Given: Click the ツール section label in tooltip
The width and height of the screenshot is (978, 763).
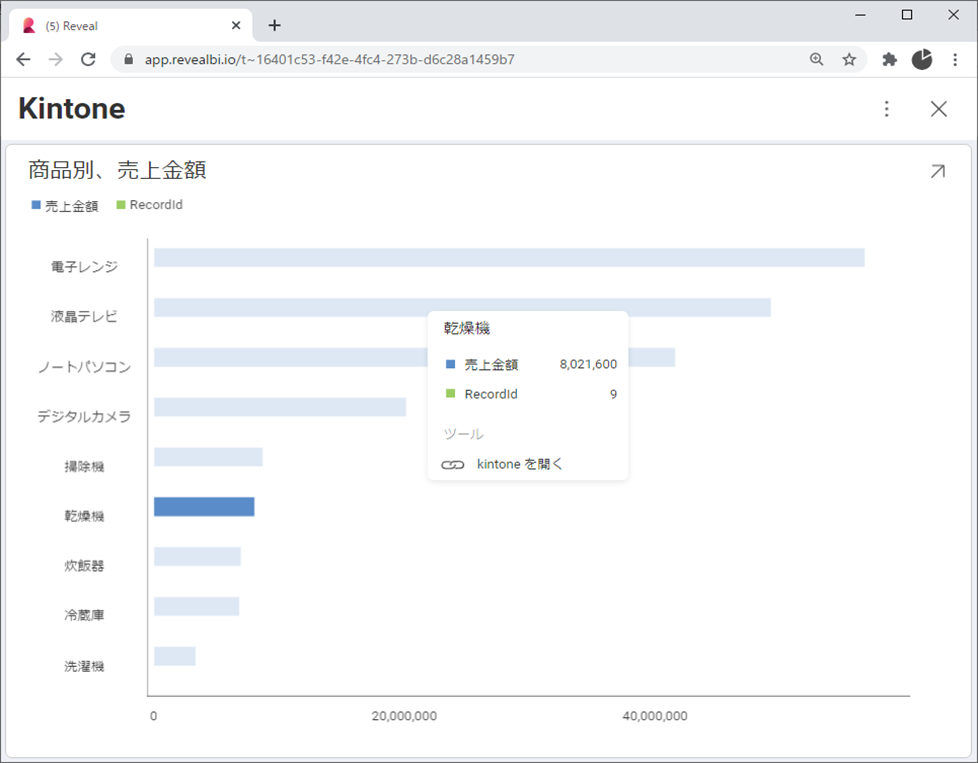Looking at the screenshot, I should tap(463, 434).
